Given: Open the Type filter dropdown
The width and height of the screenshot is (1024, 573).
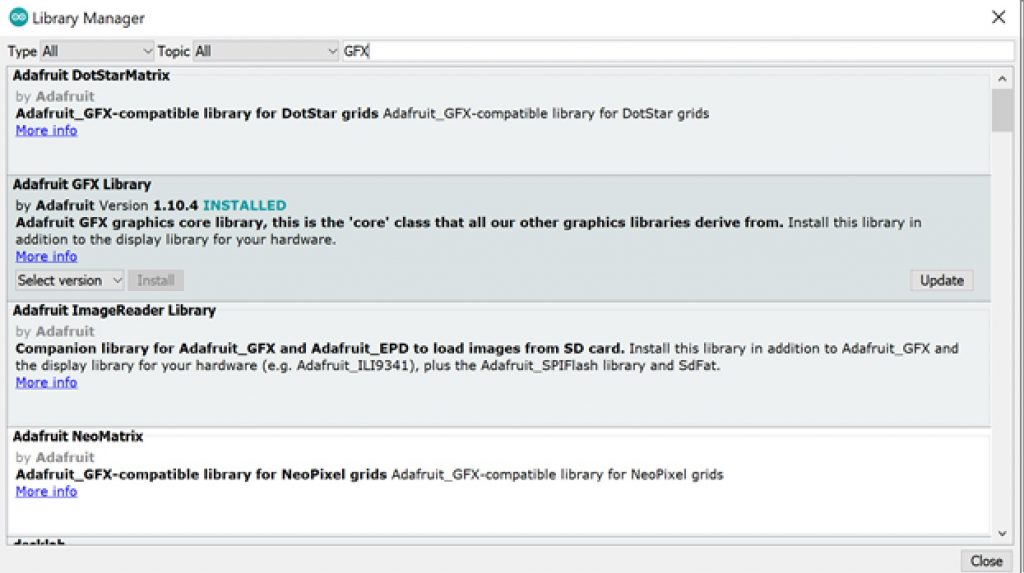Looking at the screenshot, I should [x=97, y=51].
